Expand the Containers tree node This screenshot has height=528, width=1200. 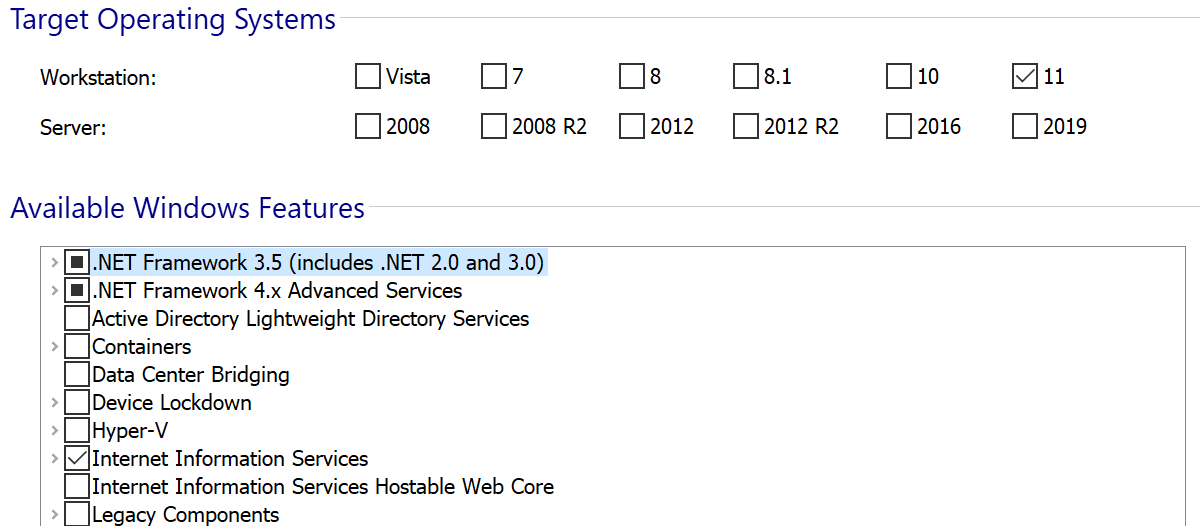click(54, 347)
